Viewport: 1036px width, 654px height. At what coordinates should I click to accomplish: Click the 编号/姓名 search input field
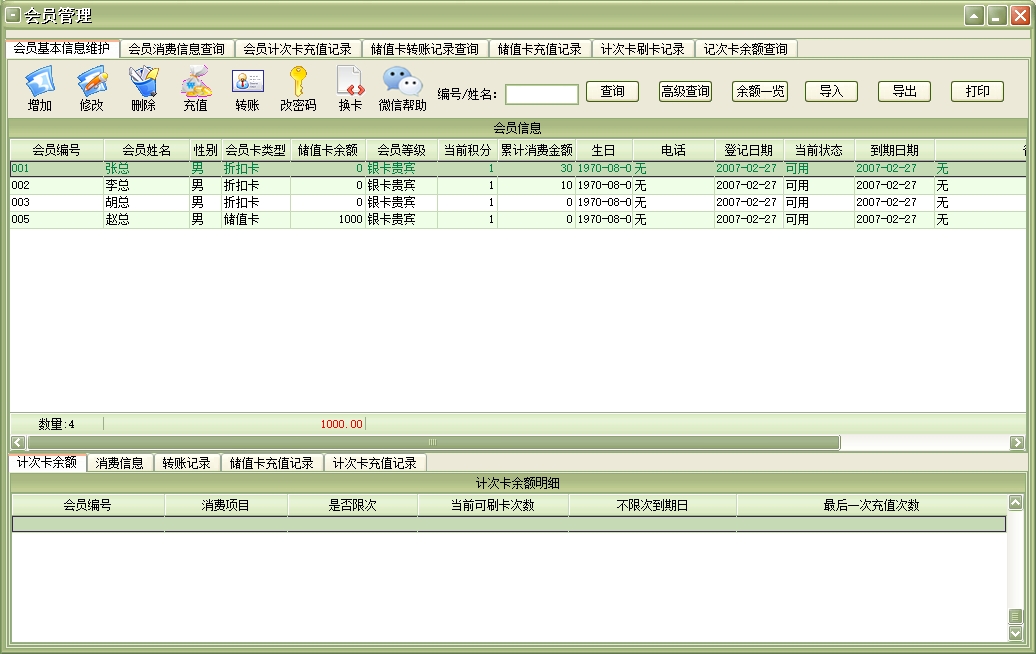(541, 94)
